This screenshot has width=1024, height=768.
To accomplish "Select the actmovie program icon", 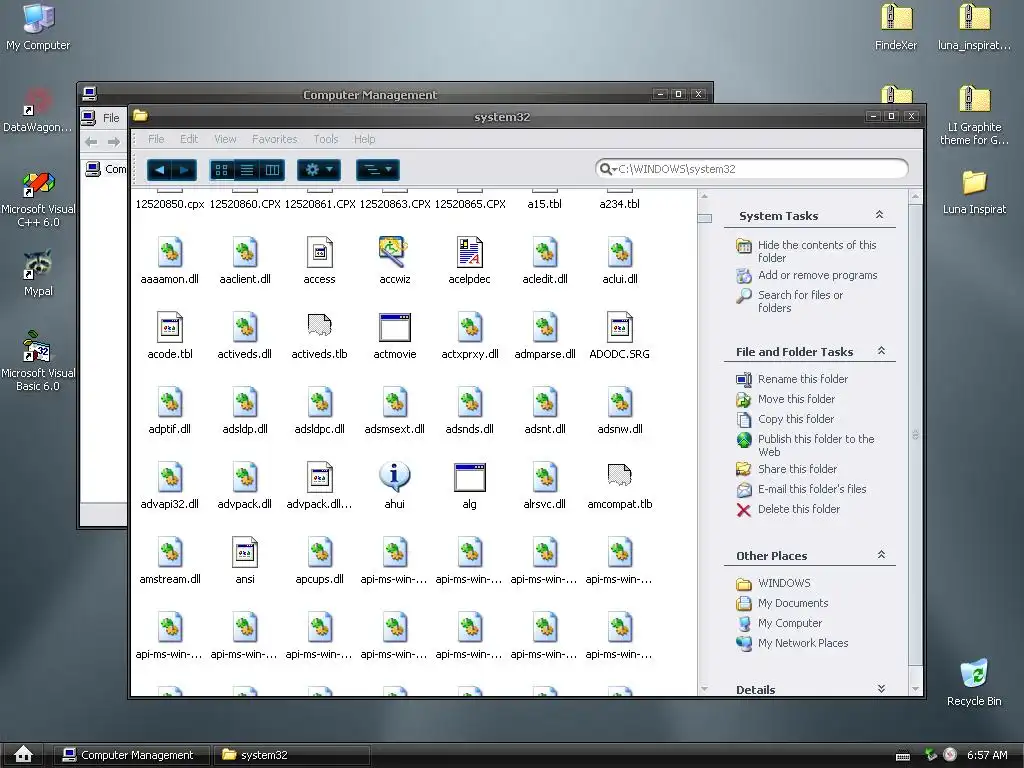I will (394, 328).
